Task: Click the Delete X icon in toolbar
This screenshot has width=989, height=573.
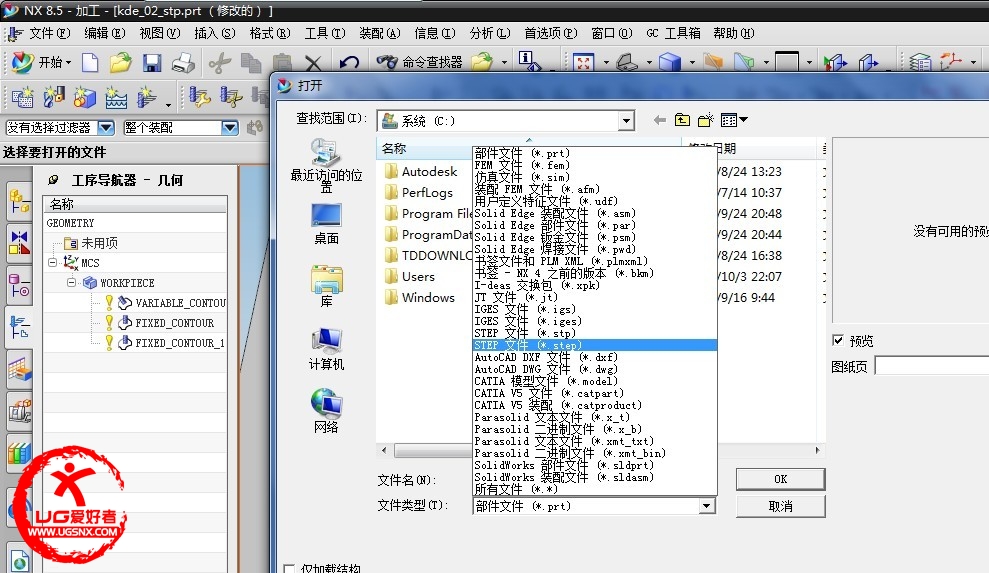Action: [313, 62]
